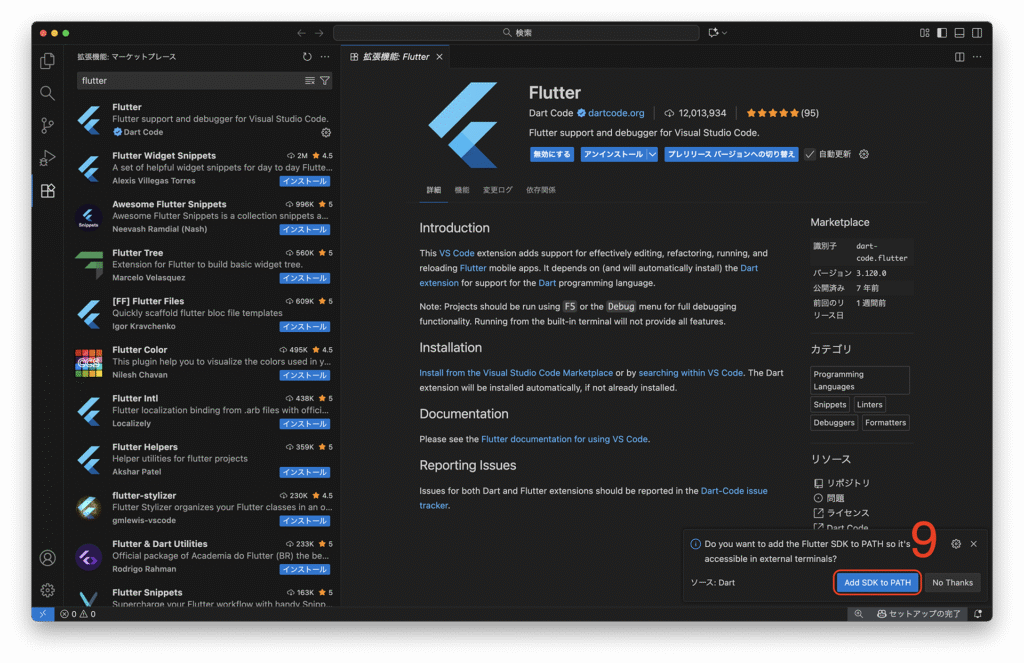This screenshot has height=663, width=1024.
Task: Open the dartcode.org publisher link
Action: pyautogui.click(x=616, y=113)
